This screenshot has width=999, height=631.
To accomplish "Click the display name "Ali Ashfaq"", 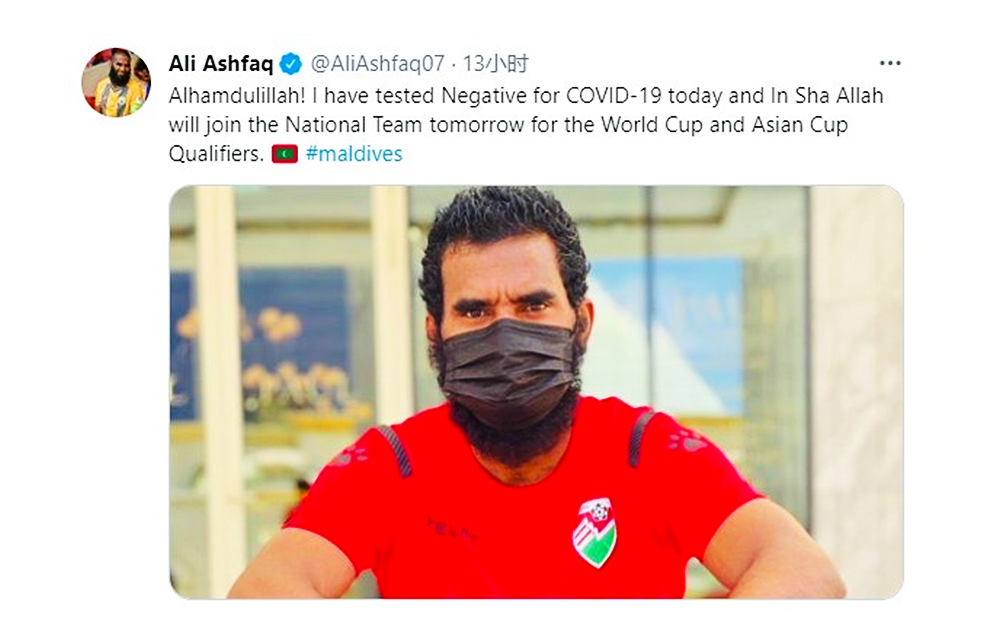I will pos(220,64).
